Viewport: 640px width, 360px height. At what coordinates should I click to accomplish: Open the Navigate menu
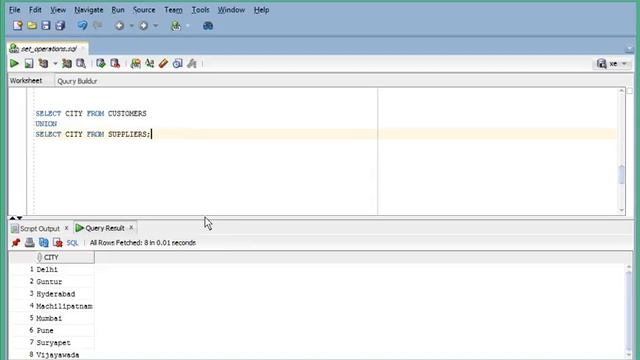[x=89, y=10]
